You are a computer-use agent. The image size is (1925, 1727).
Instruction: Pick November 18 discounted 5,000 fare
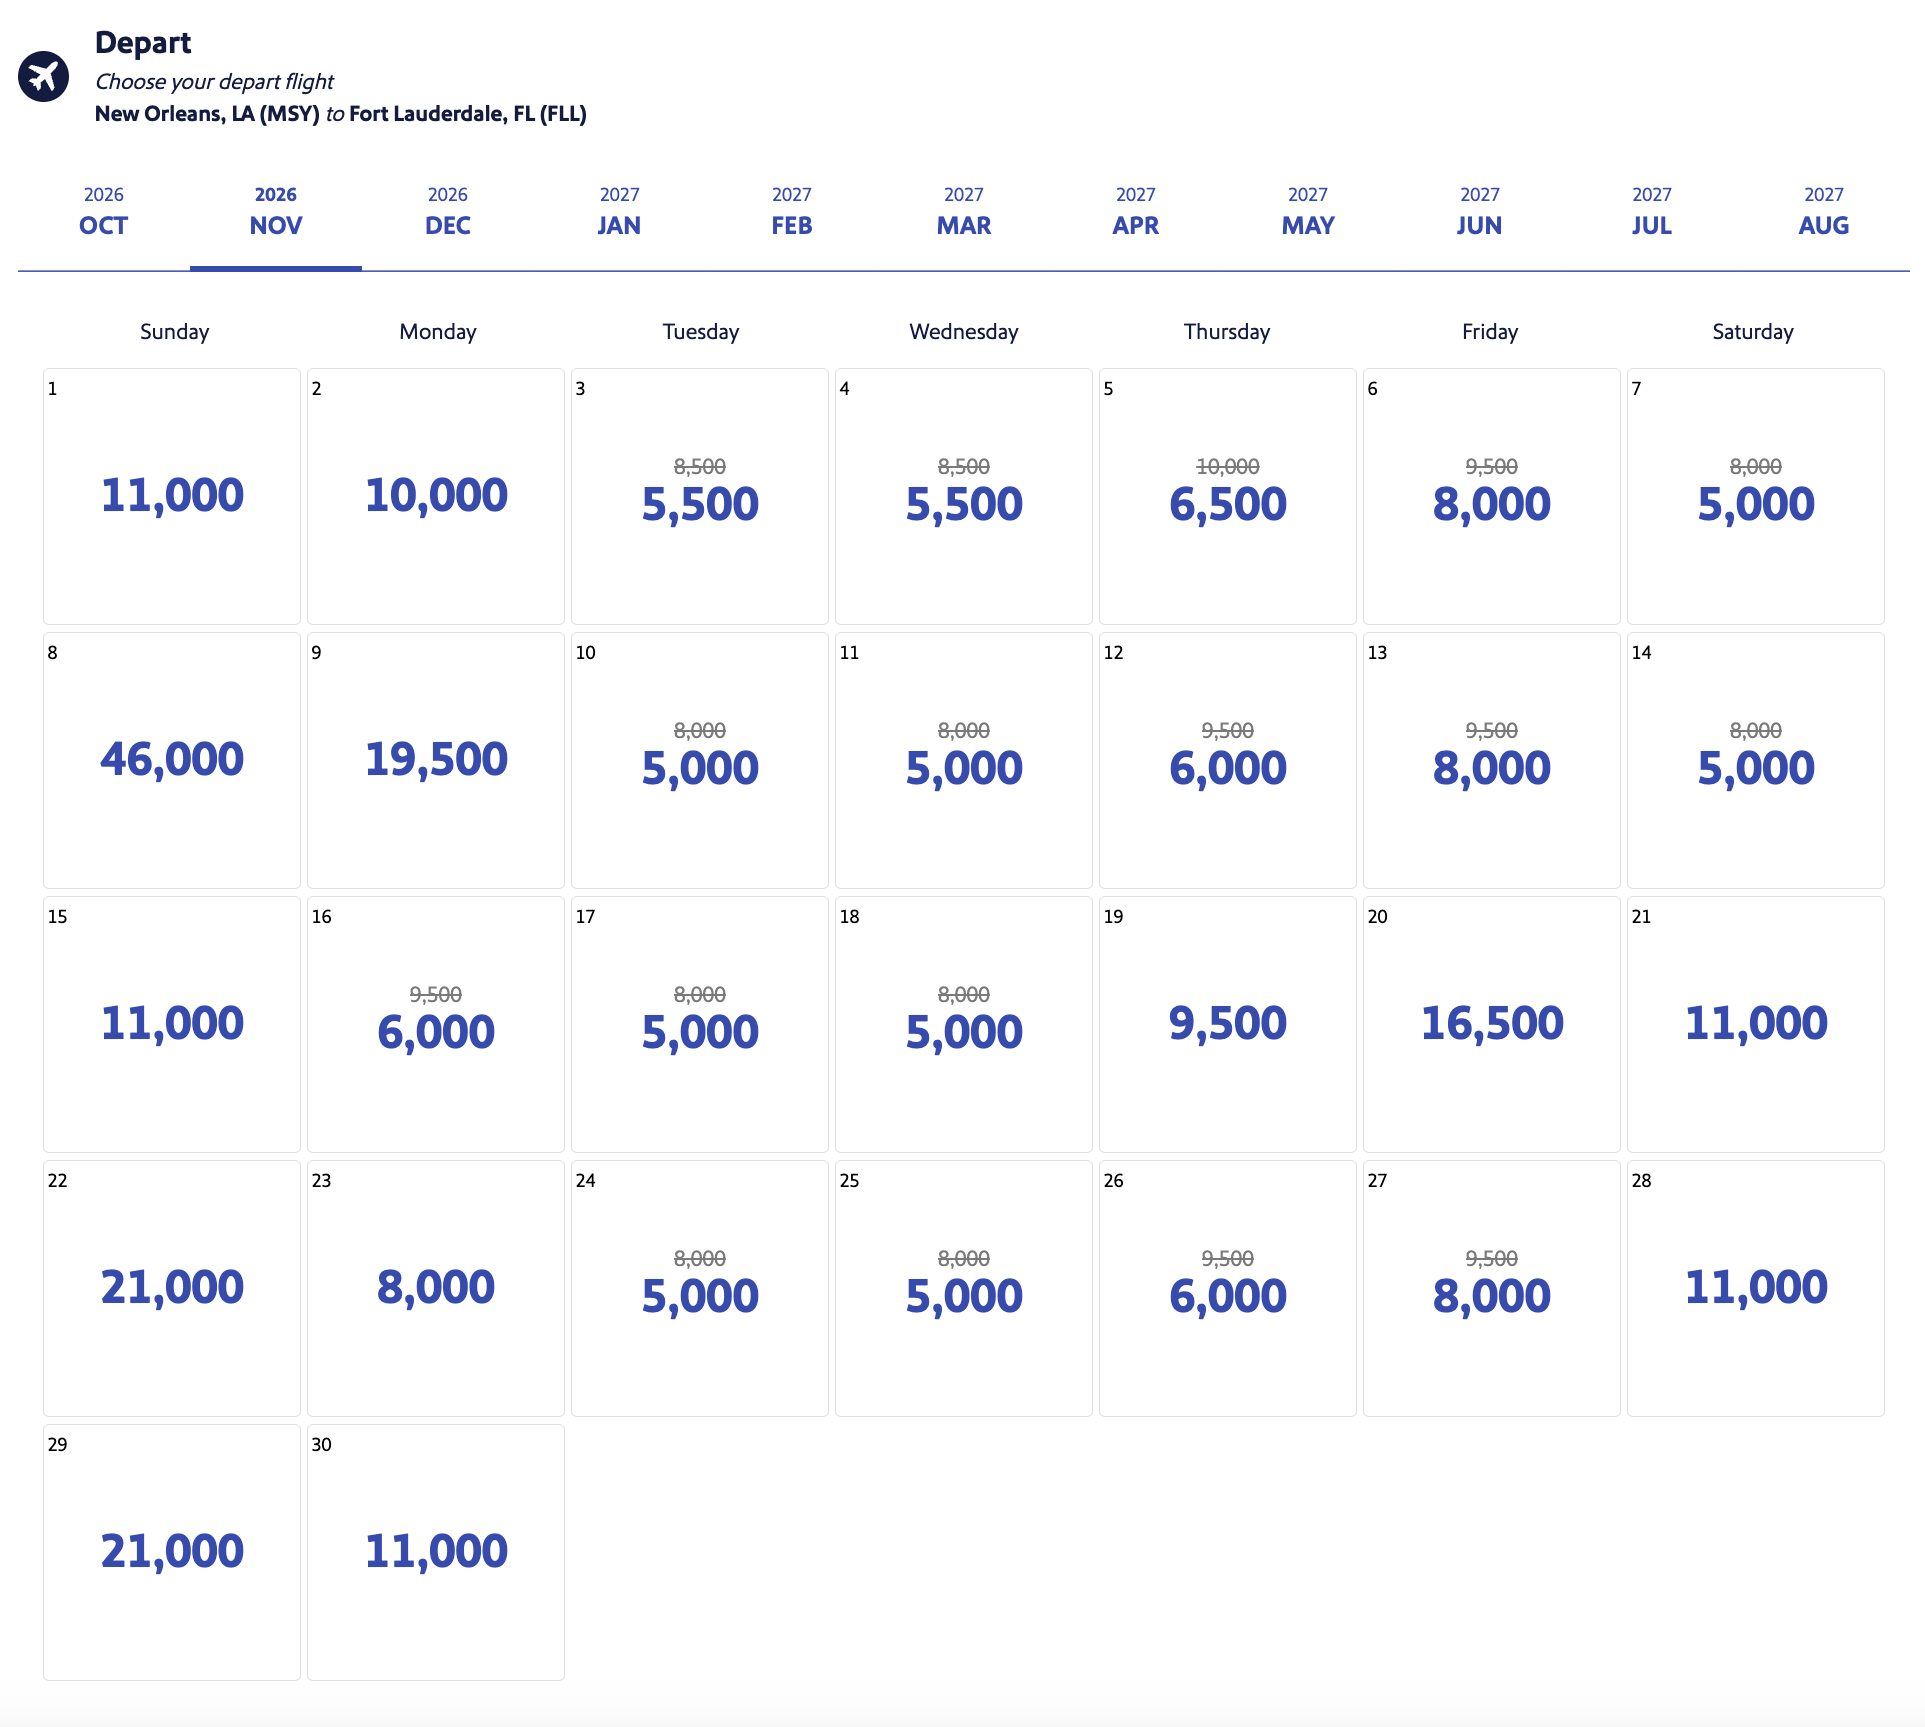pyautogui.click(x=964, y=1024)
